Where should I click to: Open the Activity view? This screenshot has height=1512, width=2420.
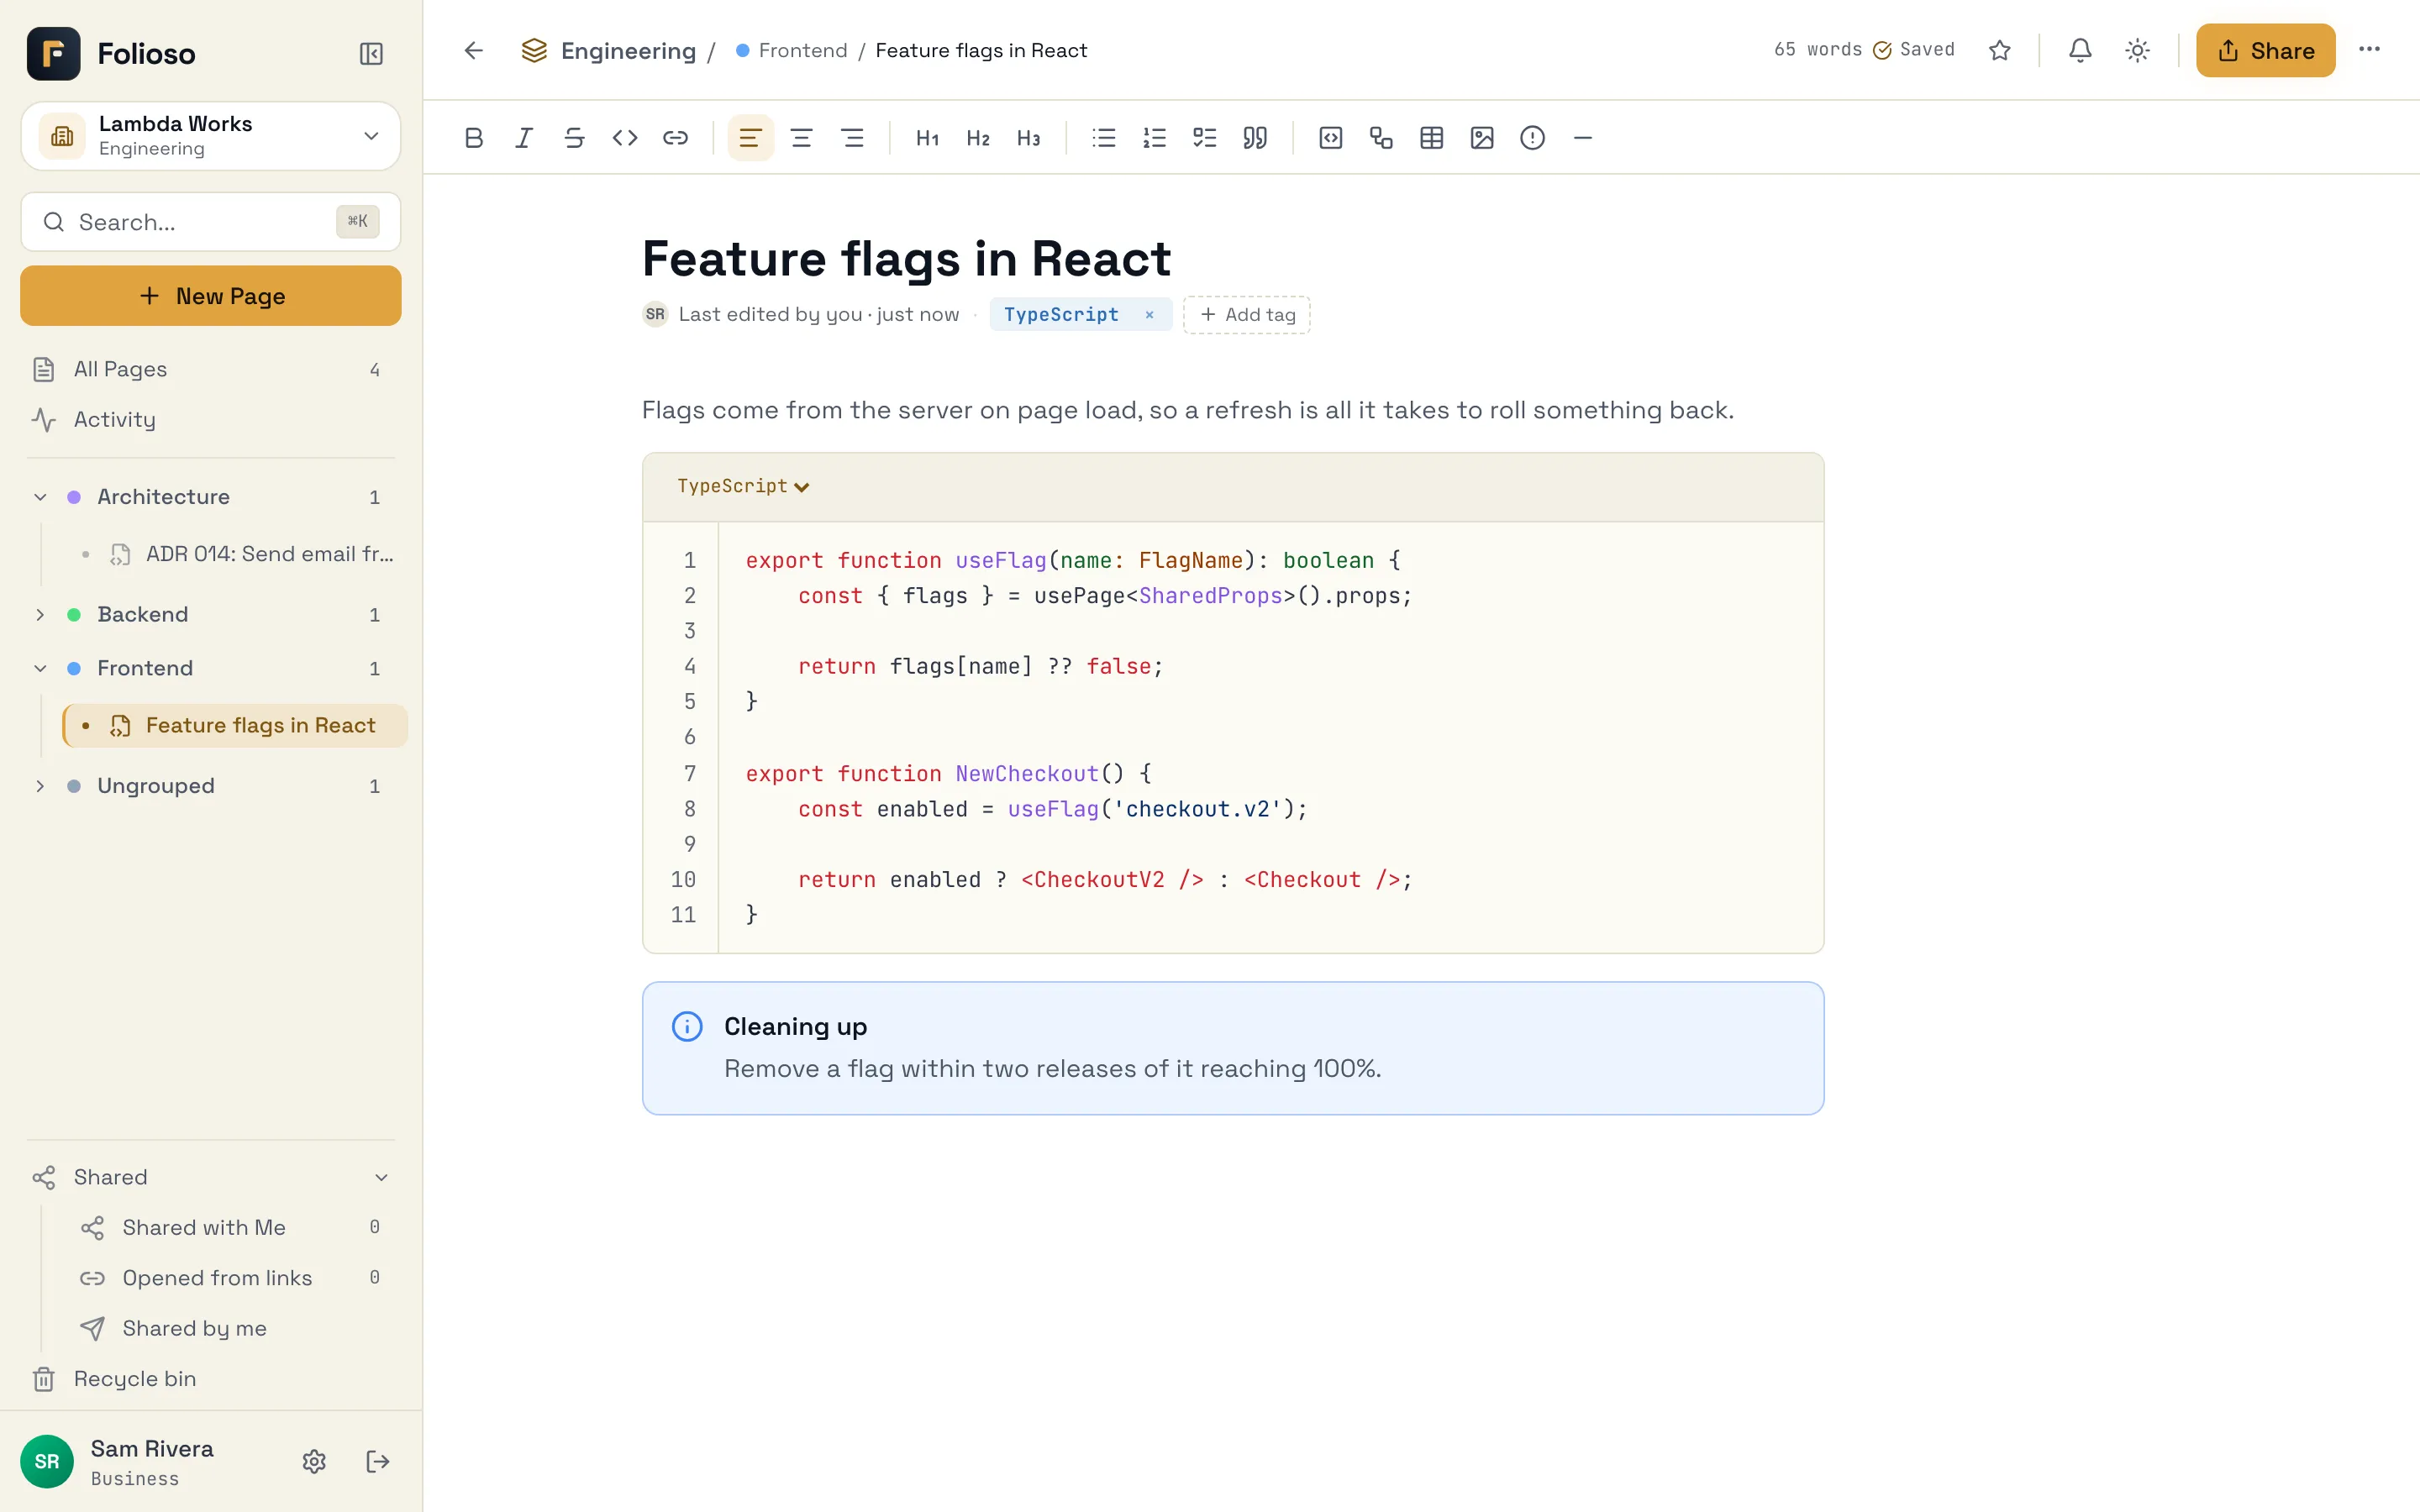pos(211,420)
